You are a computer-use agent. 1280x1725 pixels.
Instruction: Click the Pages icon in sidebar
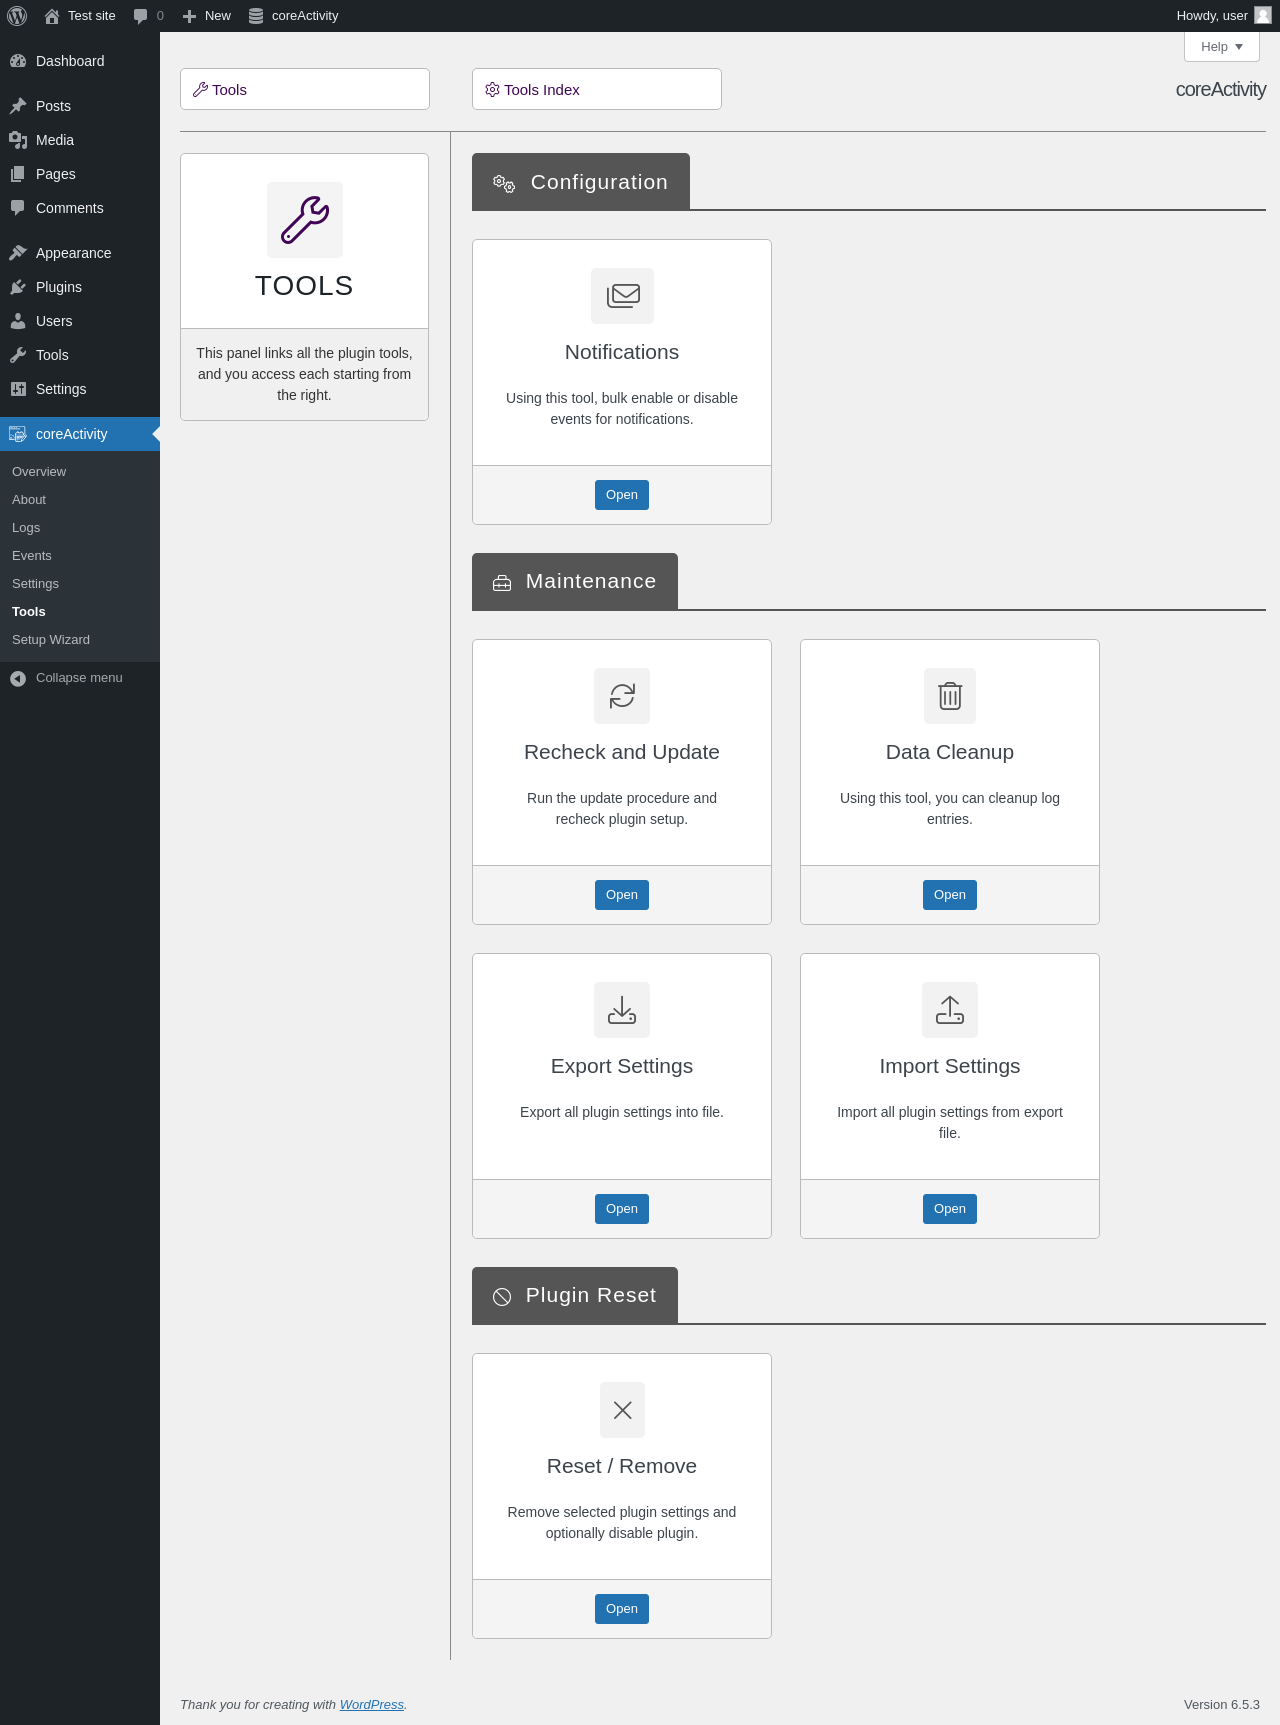click(18, 174)
